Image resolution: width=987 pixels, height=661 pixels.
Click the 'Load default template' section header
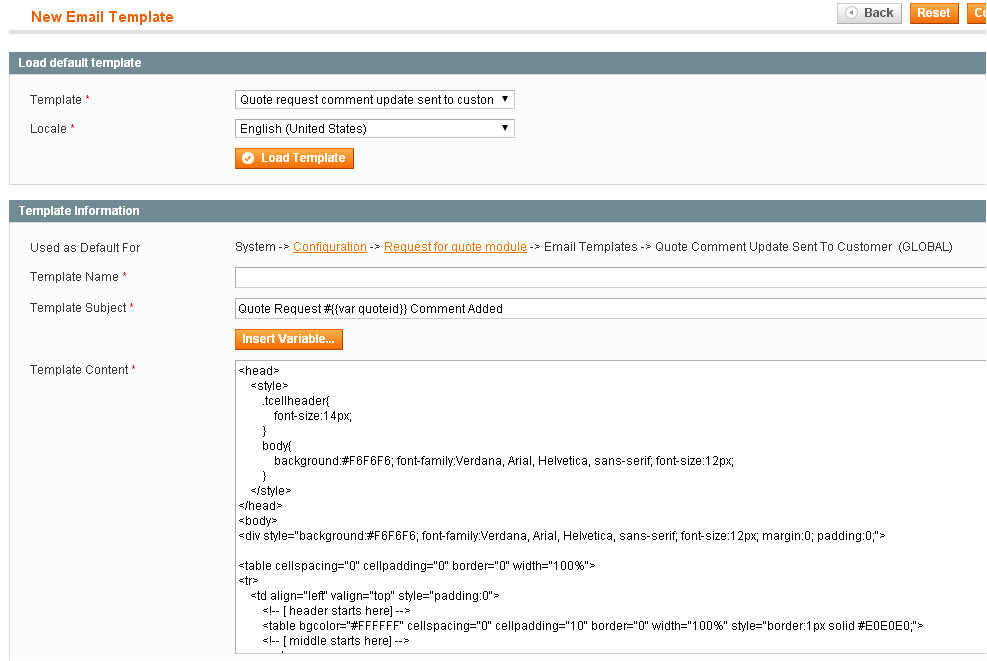coord(497,63)
